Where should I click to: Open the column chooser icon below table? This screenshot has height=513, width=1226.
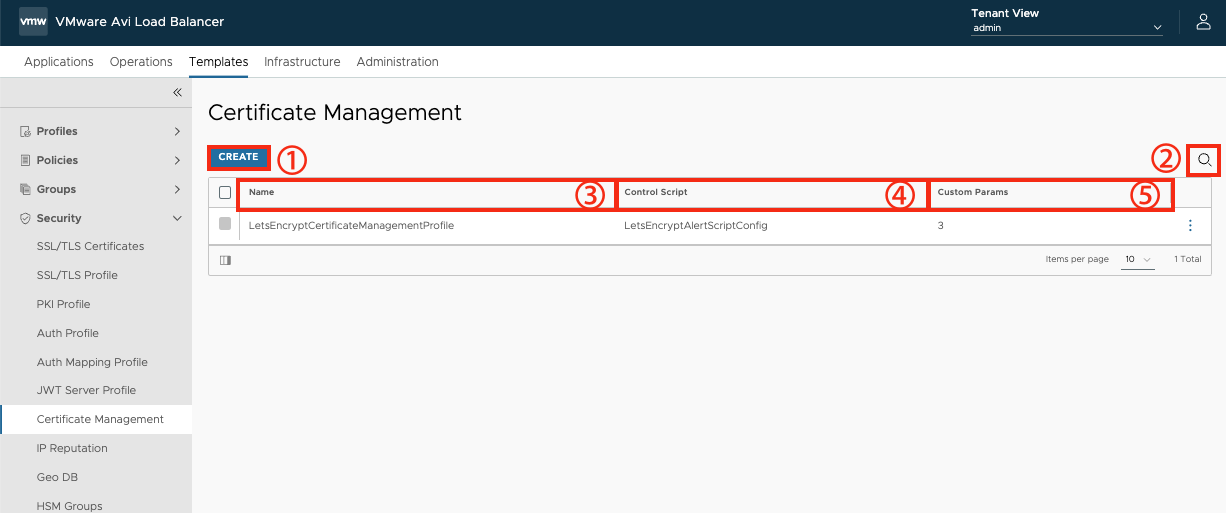click(225, 260)
